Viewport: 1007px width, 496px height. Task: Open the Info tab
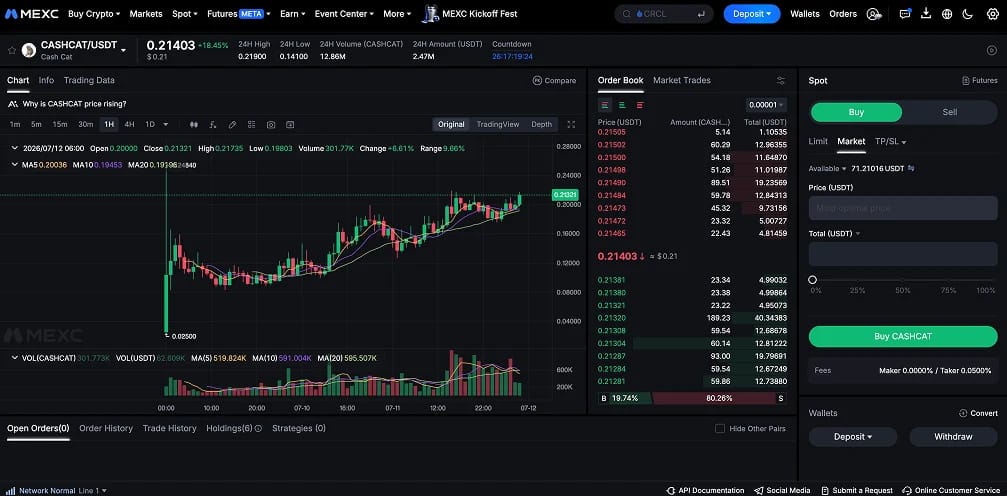pos(46,80)
